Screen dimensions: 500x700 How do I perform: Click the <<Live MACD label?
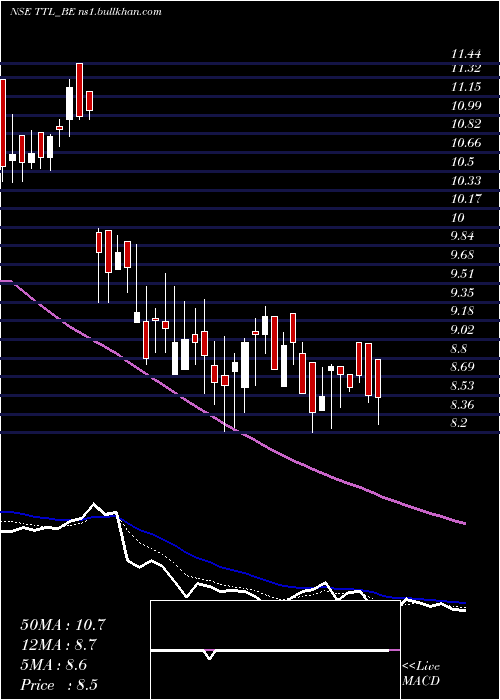coord(421,673)
